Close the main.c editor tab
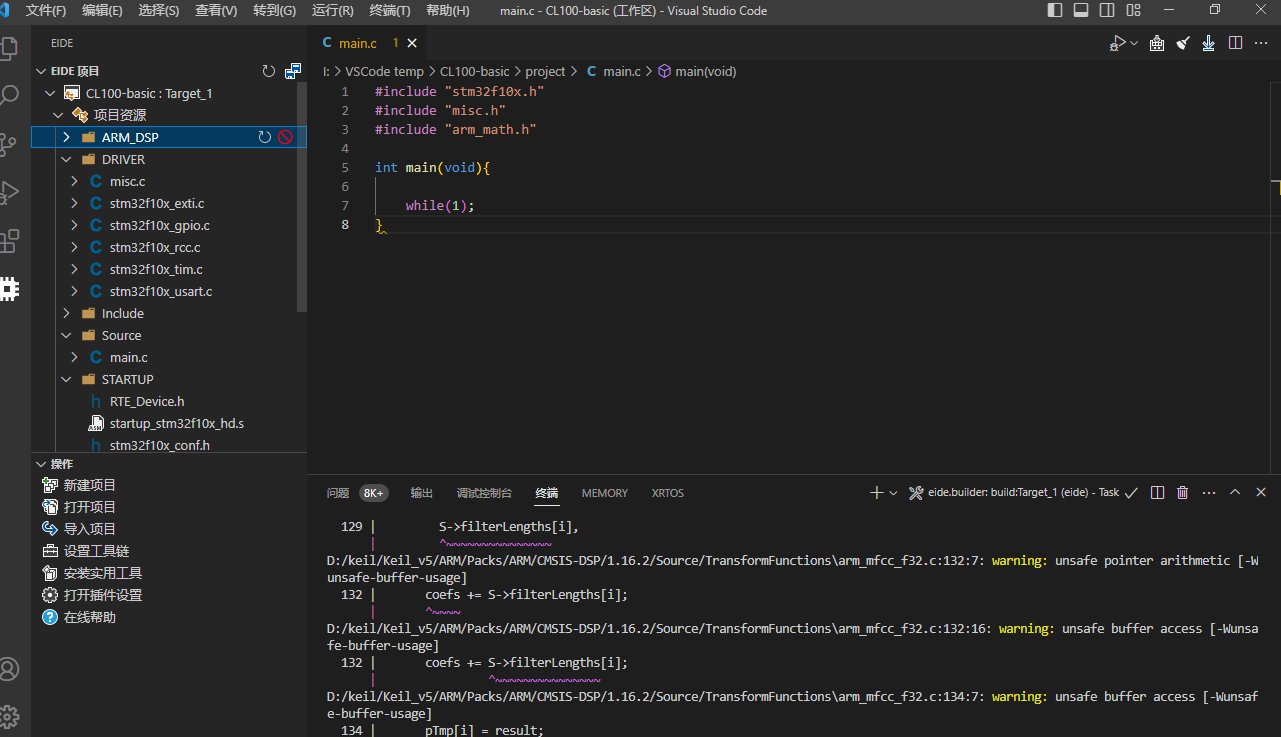Screen dimensions: 1281x737 411,43
